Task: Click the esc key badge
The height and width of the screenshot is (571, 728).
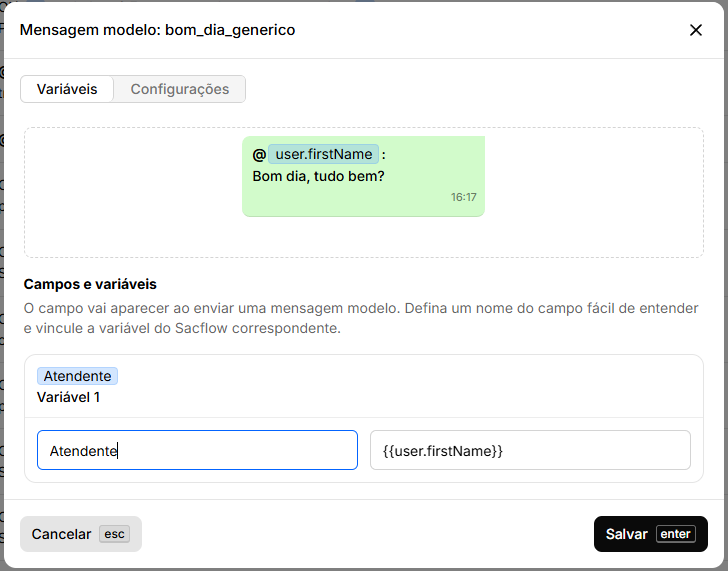Action: (115, 534)
